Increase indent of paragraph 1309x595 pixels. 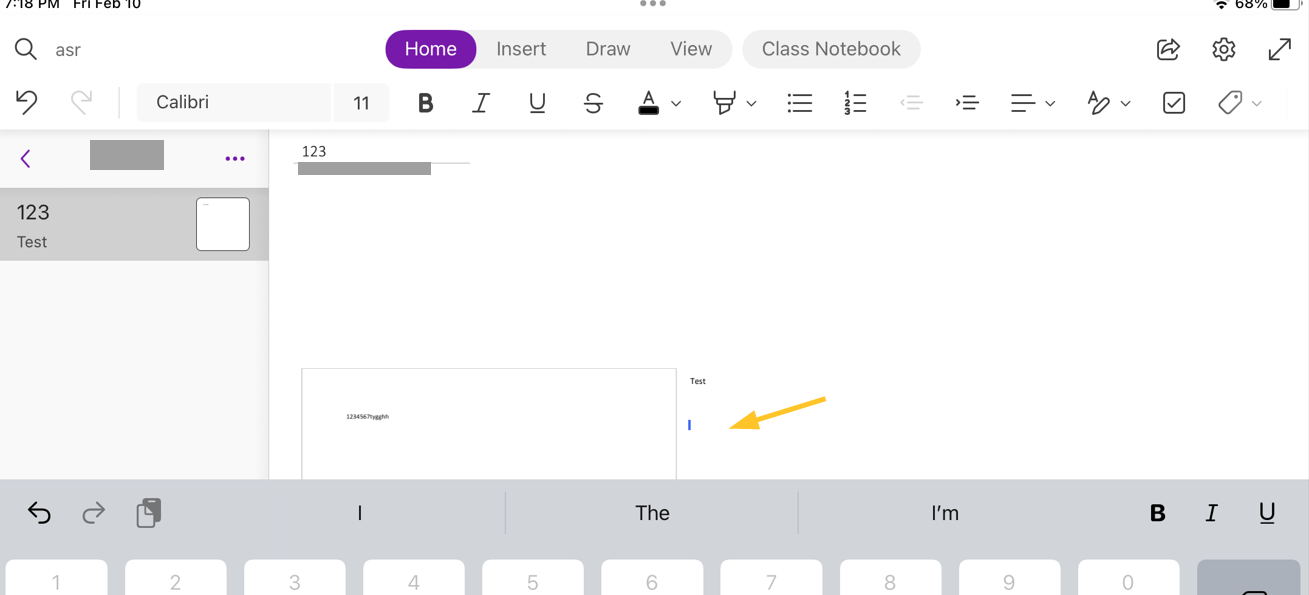click(967, 102)
